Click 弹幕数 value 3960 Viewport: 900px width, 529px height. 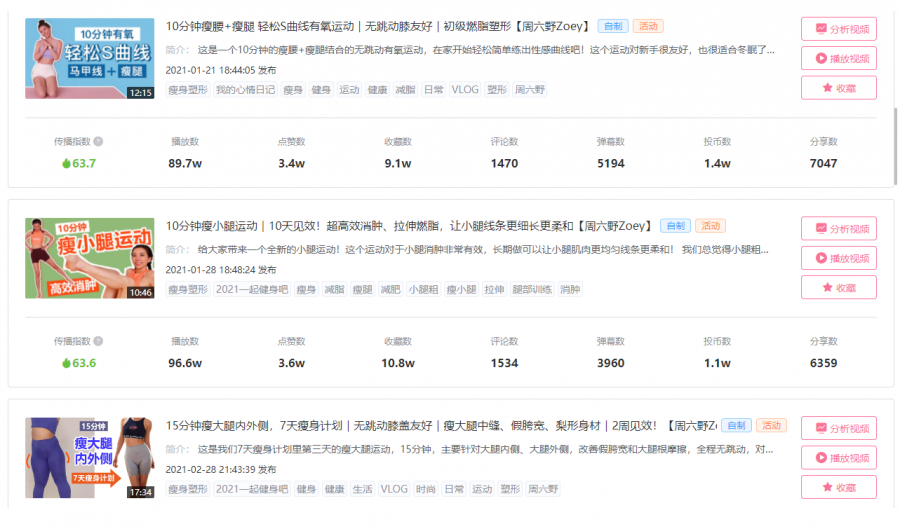click(x=611, y=363)
